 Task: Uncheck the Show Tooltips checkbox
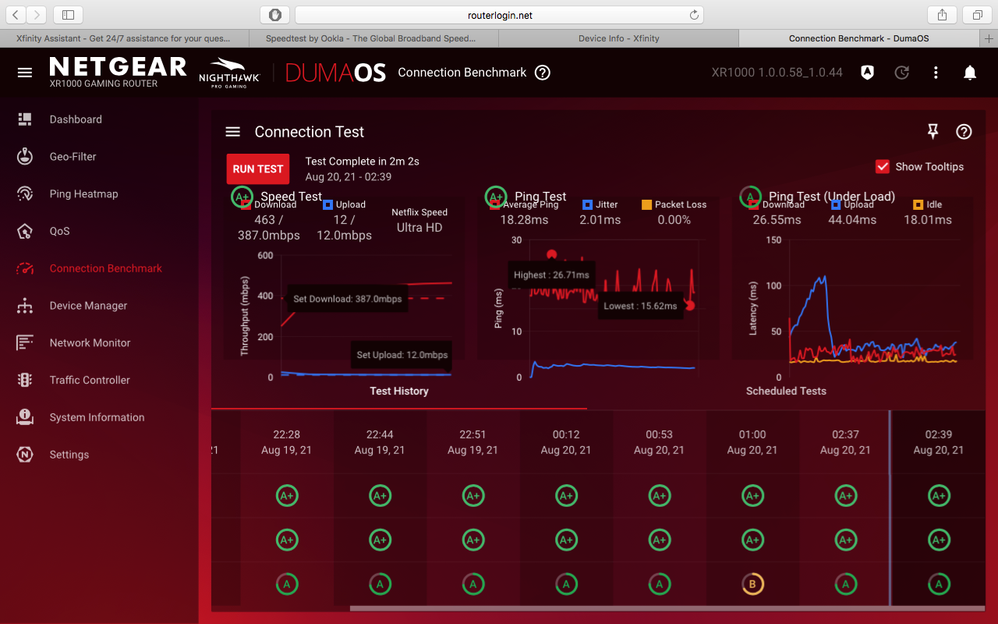882,167
